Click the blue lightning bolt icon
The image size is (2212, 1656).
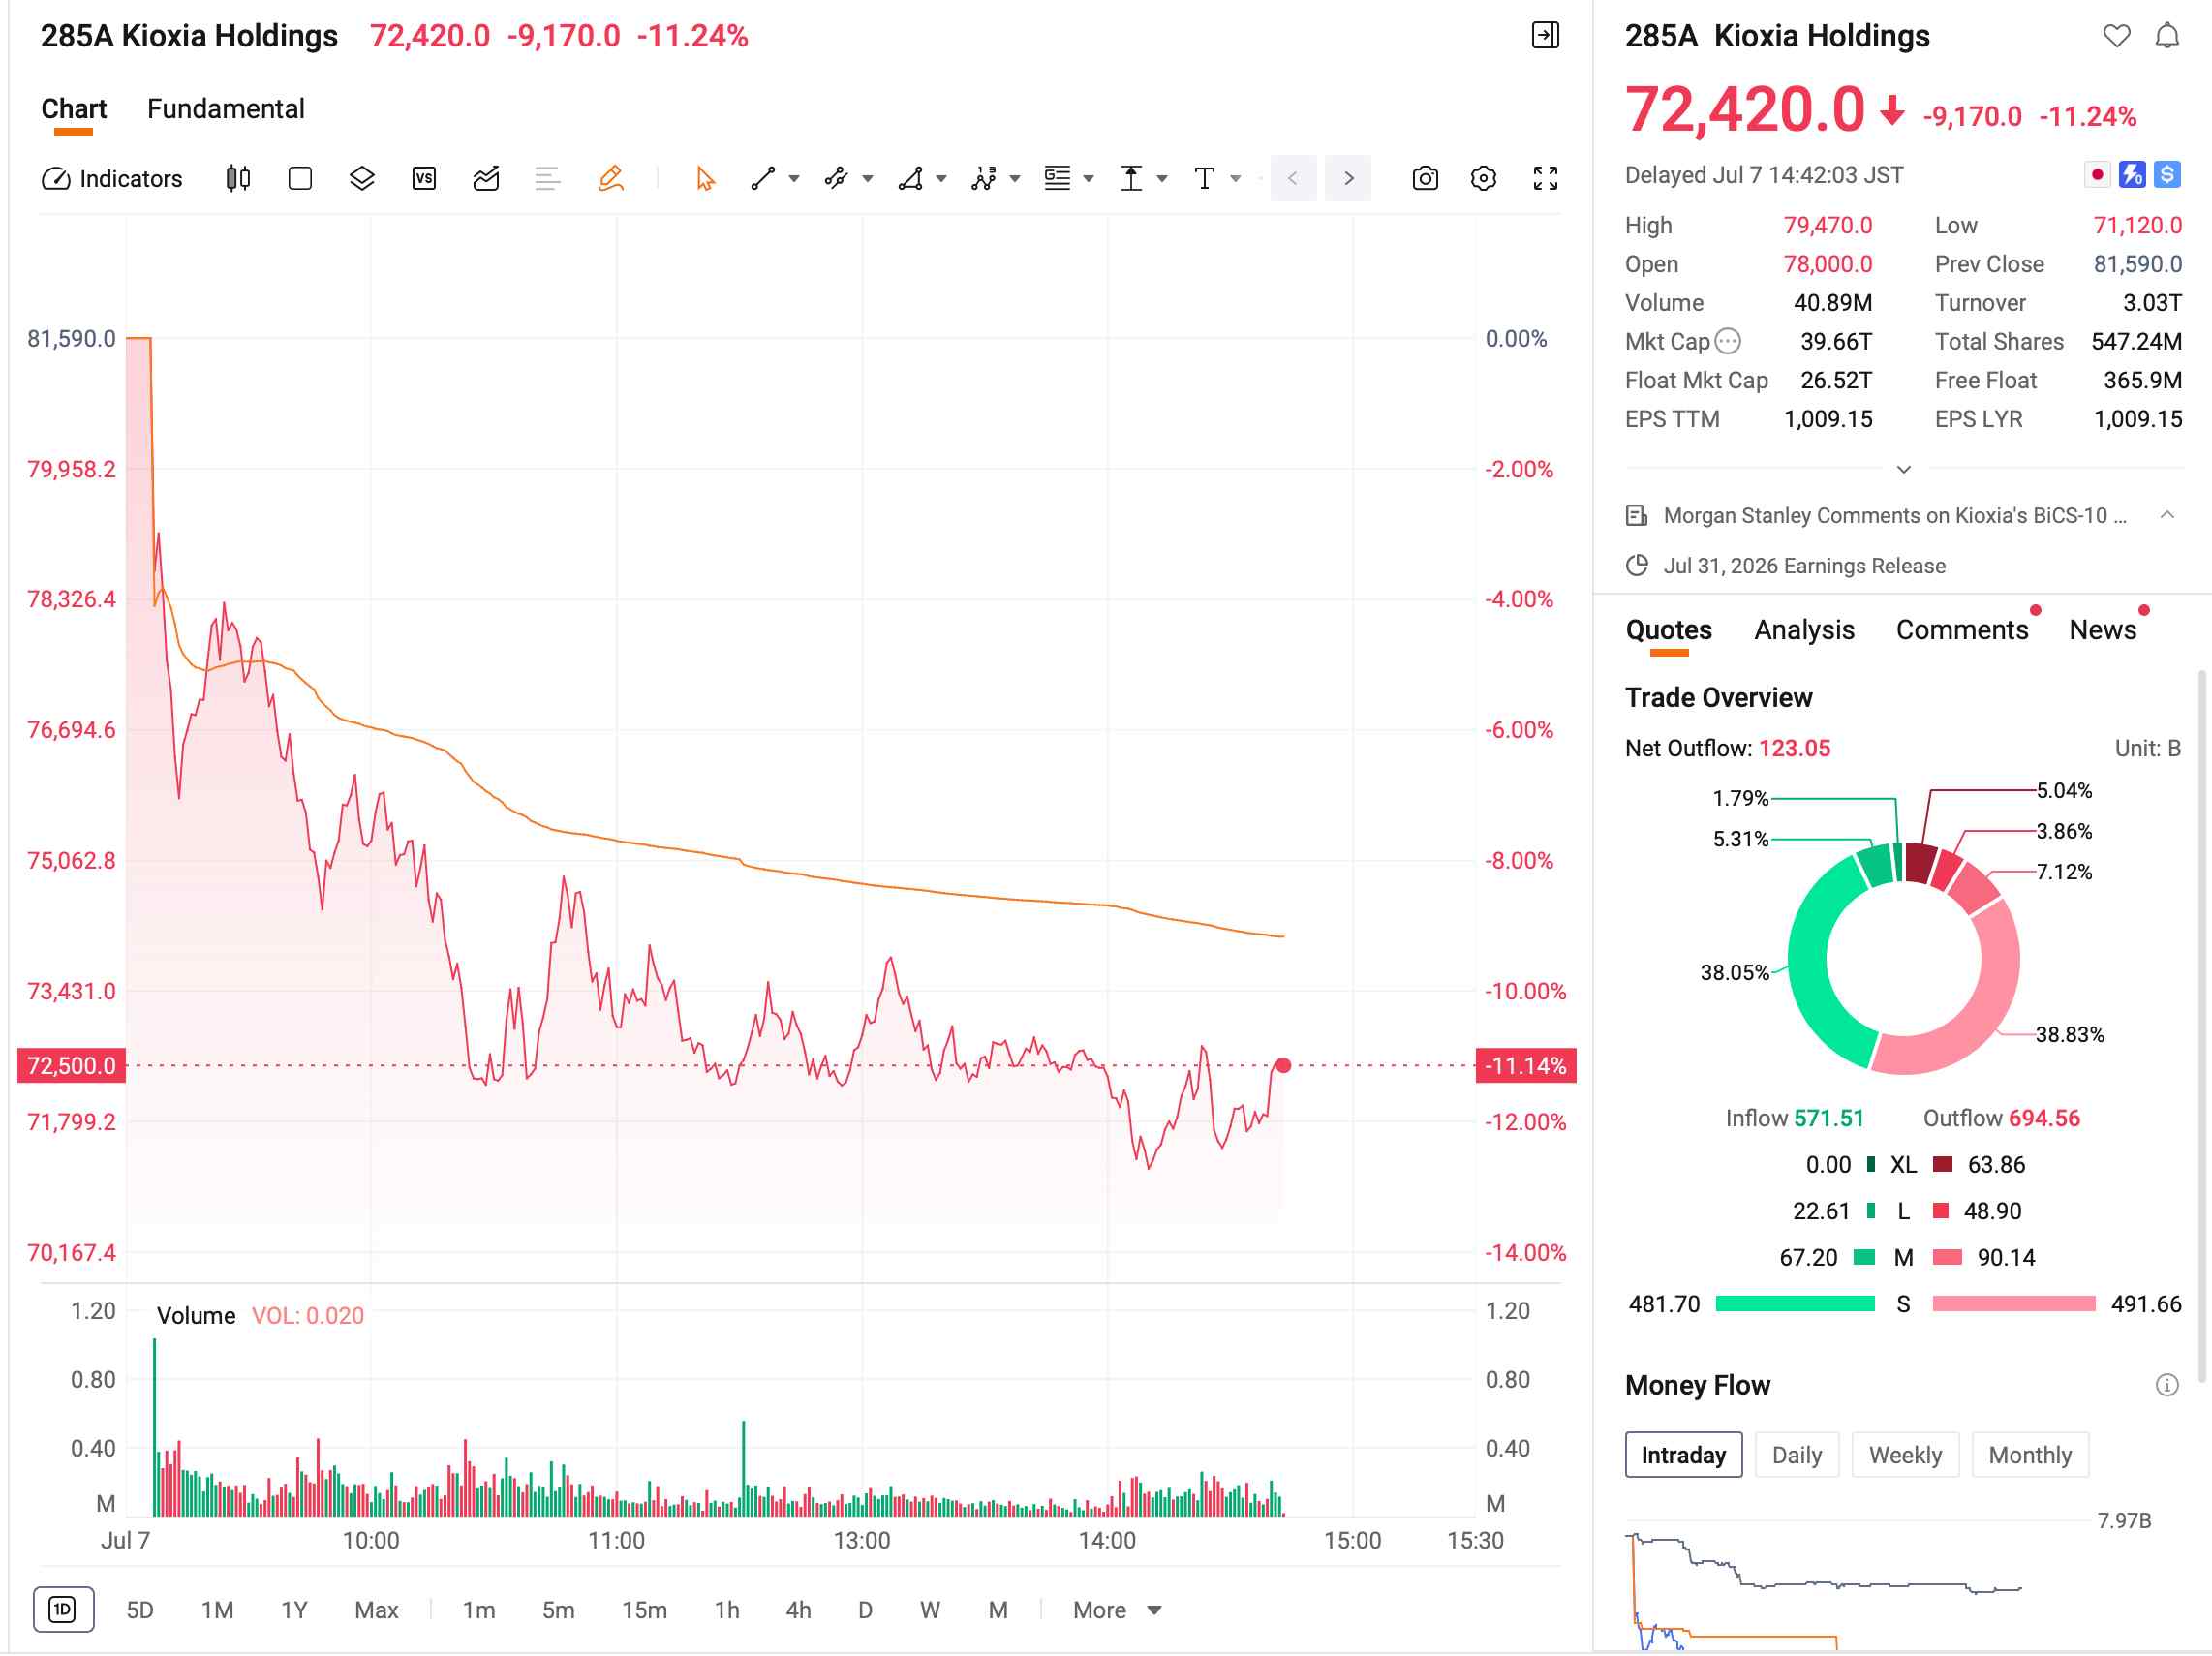pos(2132,175)
